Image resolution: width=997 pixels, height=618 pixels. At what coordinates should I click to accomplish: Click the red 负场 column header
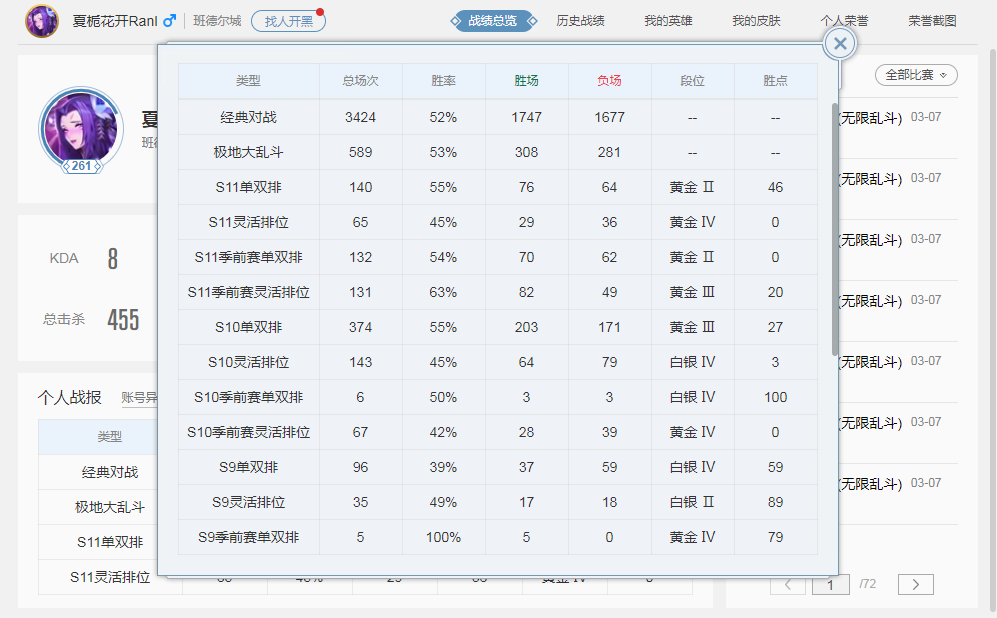click(609, 81)
